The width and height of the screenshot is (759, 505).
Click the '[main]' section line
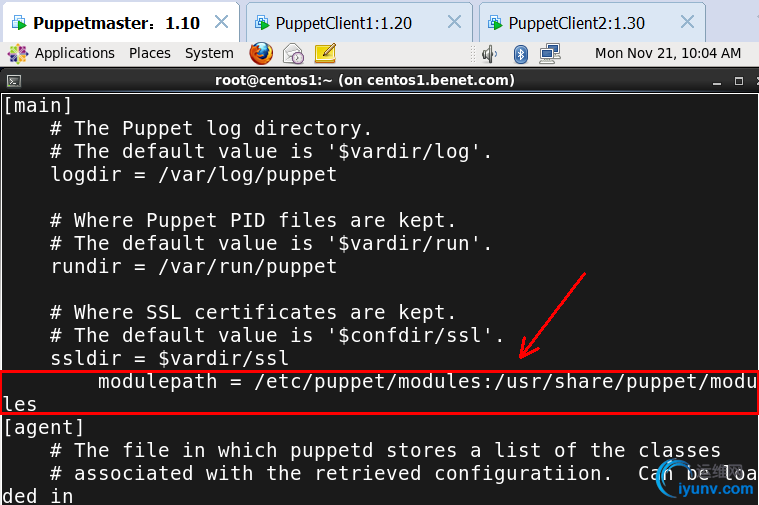pyautogui.click(x=38, y=105)
